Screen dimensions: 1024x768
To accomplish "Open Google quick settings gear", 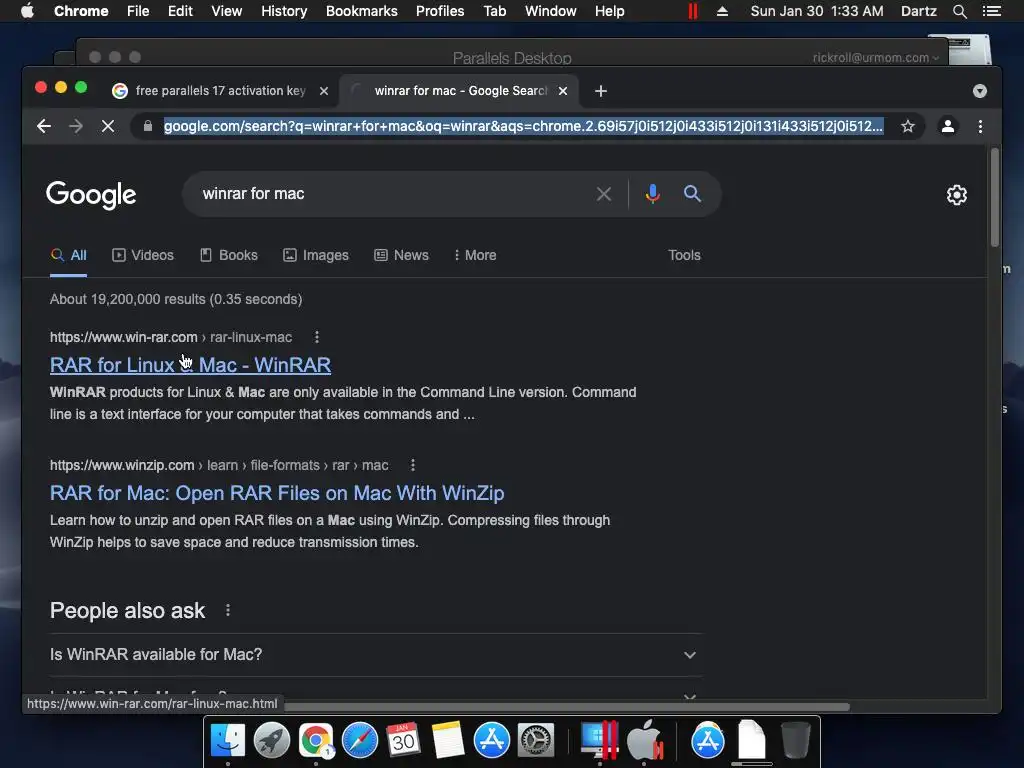I will [x=957, y=195].
